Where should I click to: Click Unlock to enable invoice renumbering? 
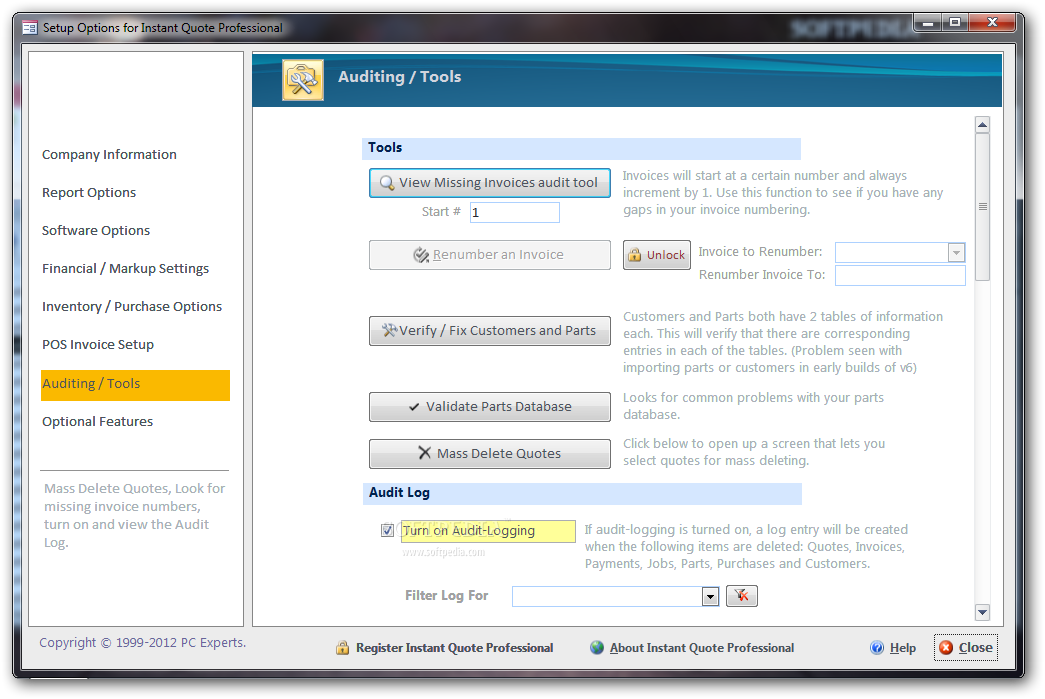coord(656,255)
